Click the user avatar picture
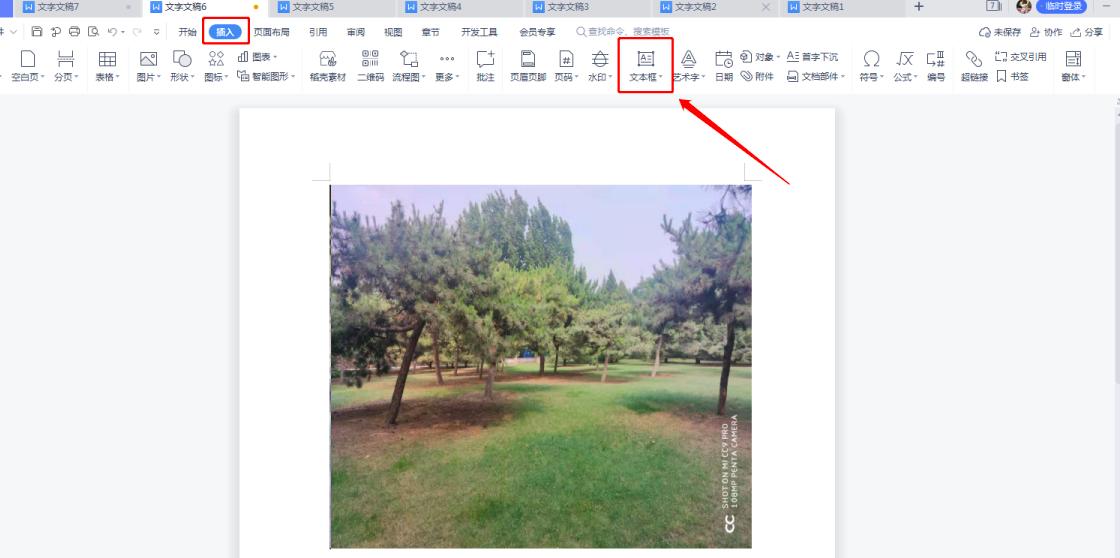1120x558 pixels. pos(1024,6)
